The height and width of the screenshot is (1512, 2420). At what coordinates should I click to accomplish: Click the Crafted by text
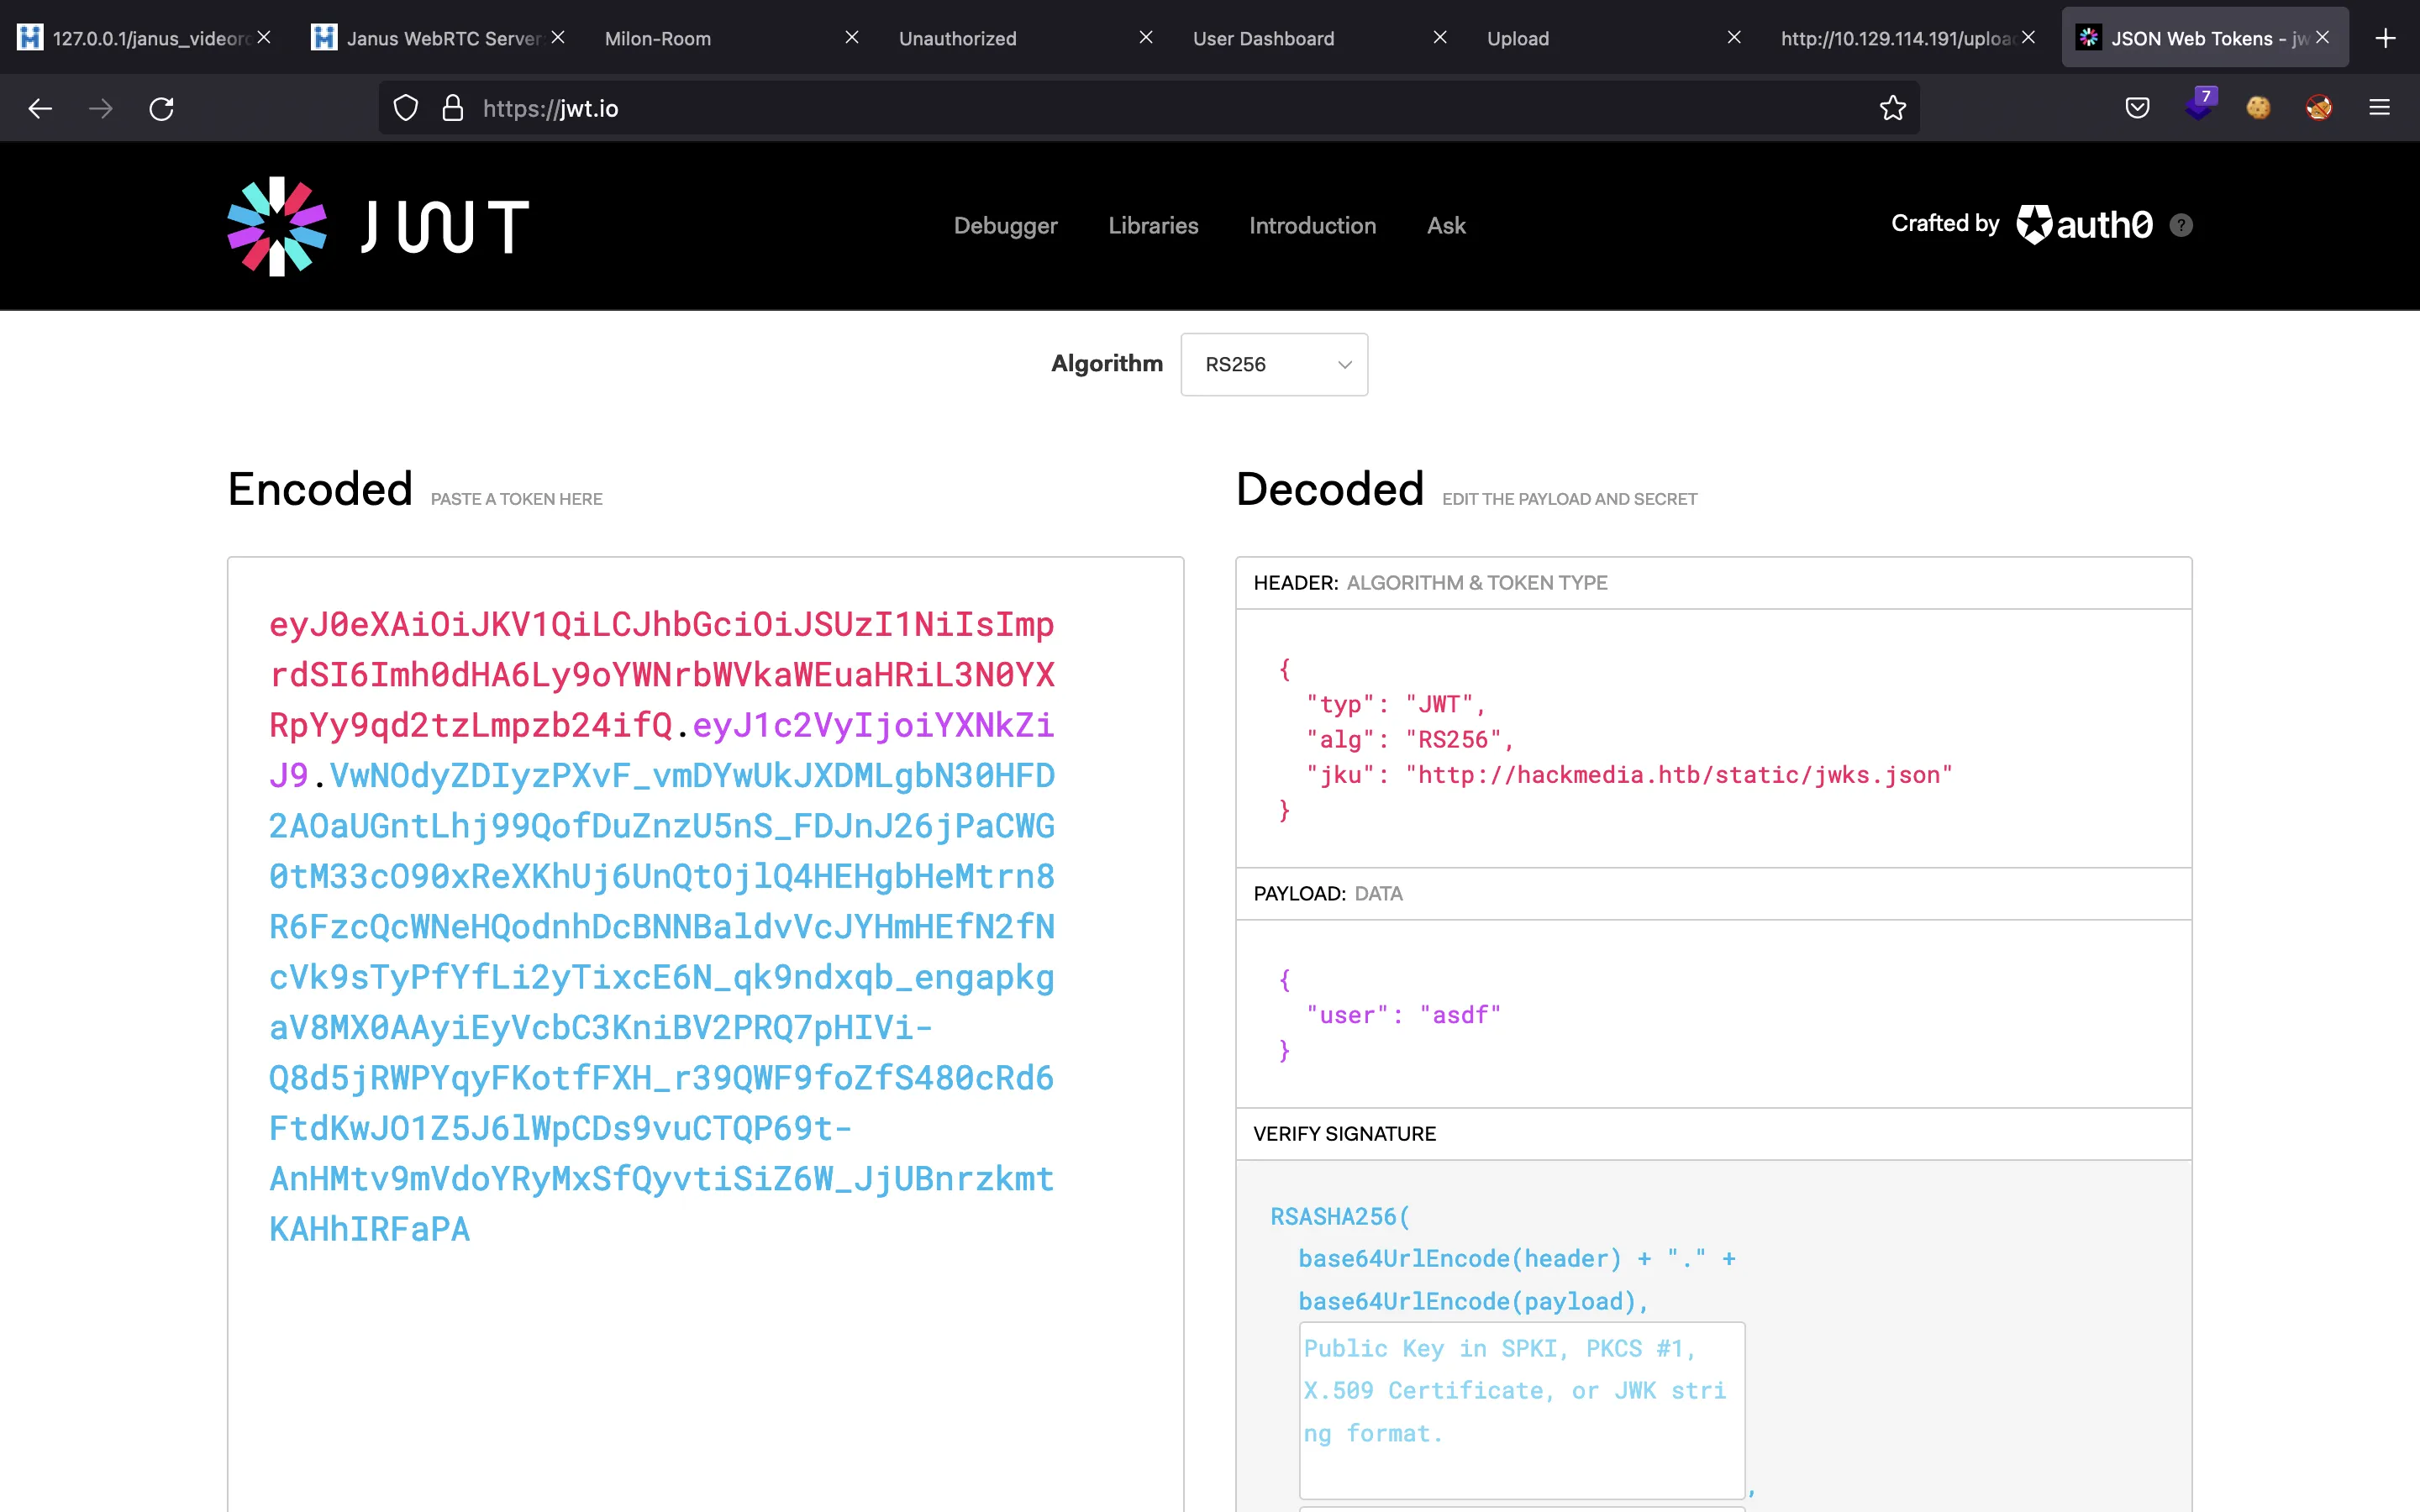pos(1944,223)
